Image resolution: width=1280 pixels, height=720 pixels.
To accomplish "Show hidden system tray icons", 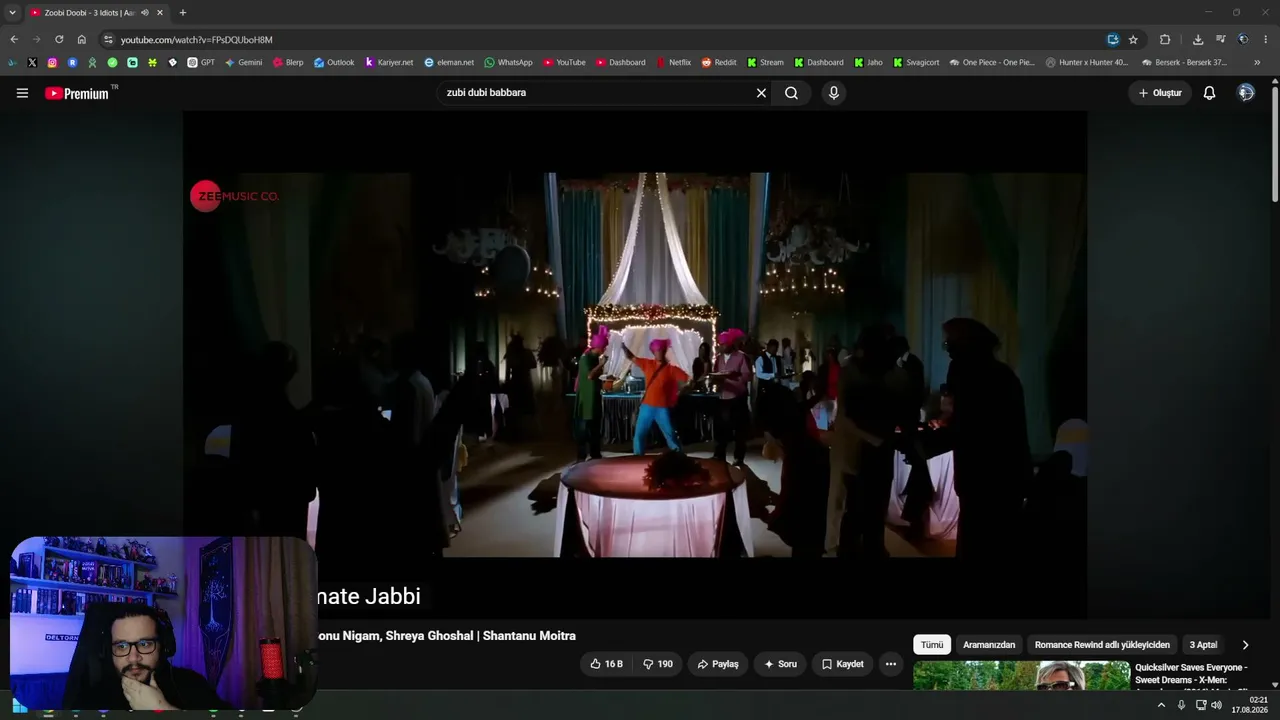I will click(x=1161, y=705).
